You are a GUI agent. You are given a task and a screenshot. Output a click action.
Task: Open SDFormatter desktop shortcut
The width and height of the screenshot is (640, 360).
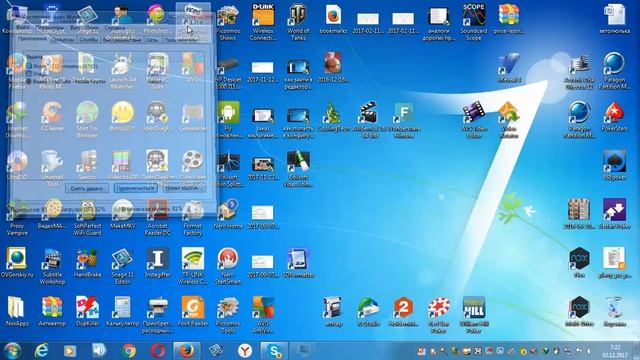point(298,262)
